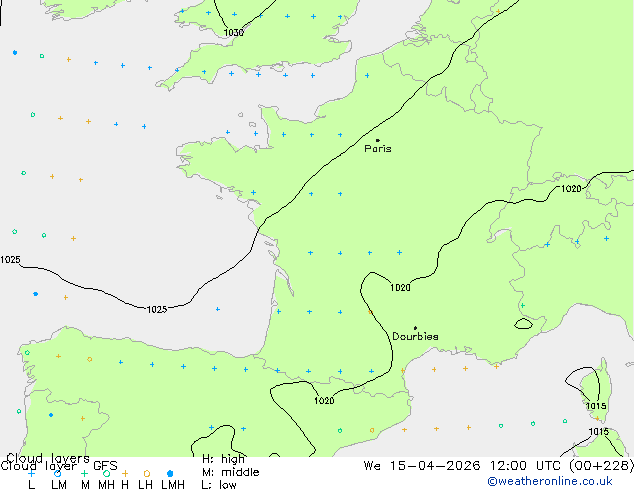
Task: Click the 1020 isobar label north of Dourbies
Action: [400, 287]
